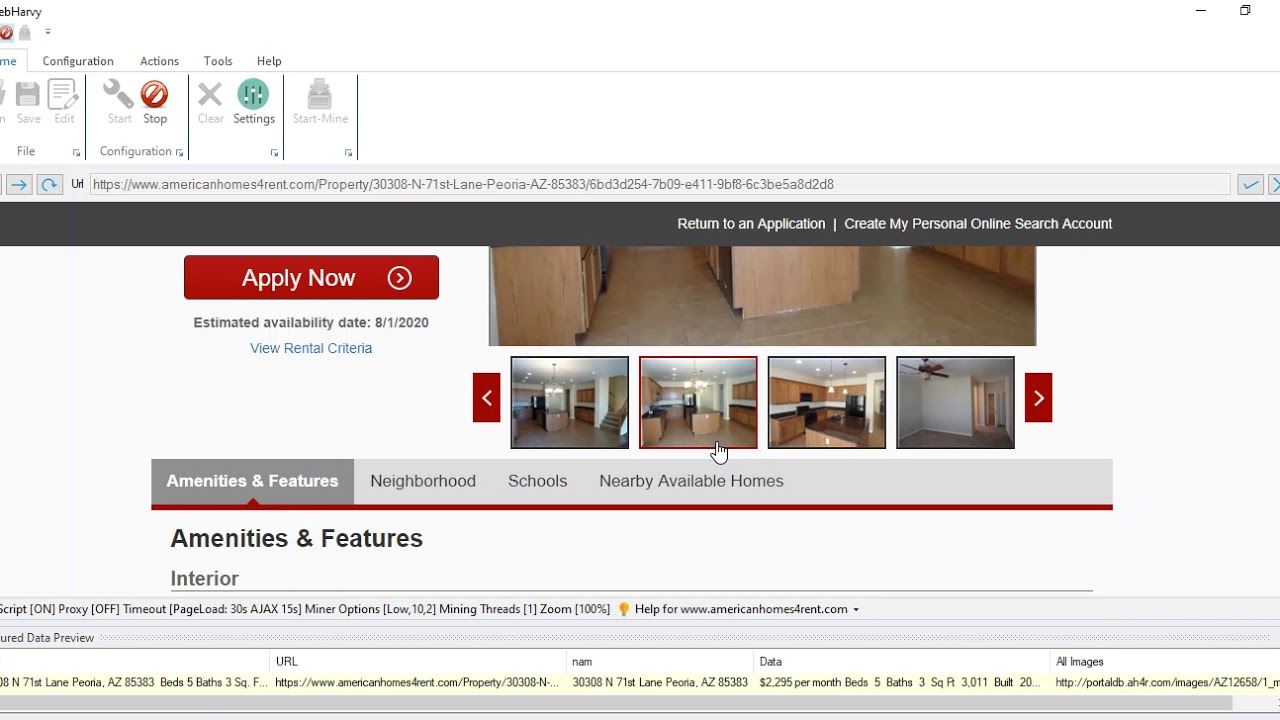Click the captured URL cell value
Screen dimensions: 1280x720
click(418, 682)
